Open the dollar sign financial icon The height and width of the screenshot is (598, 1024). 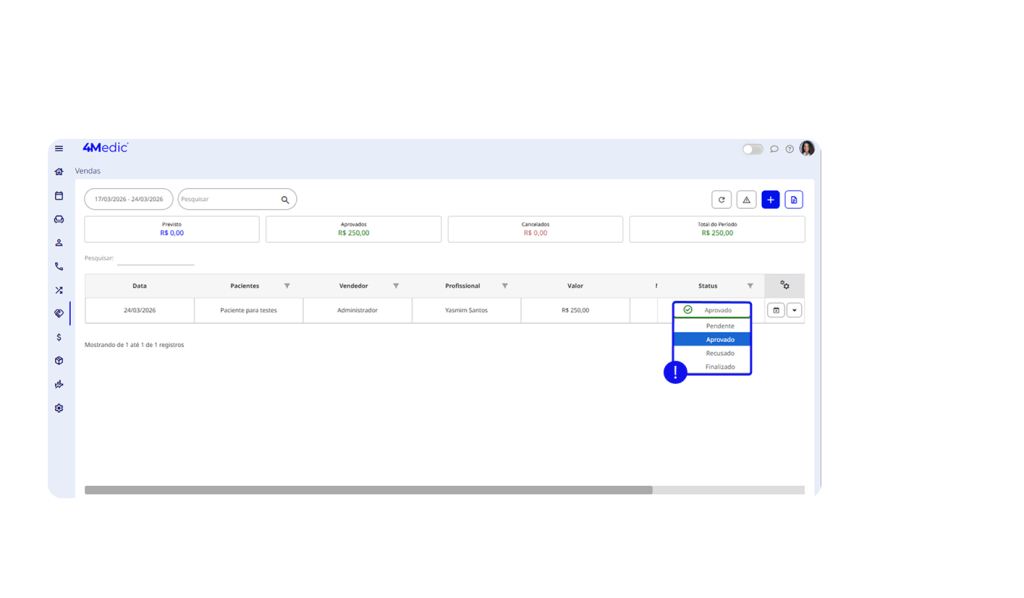tap(59, 337)
